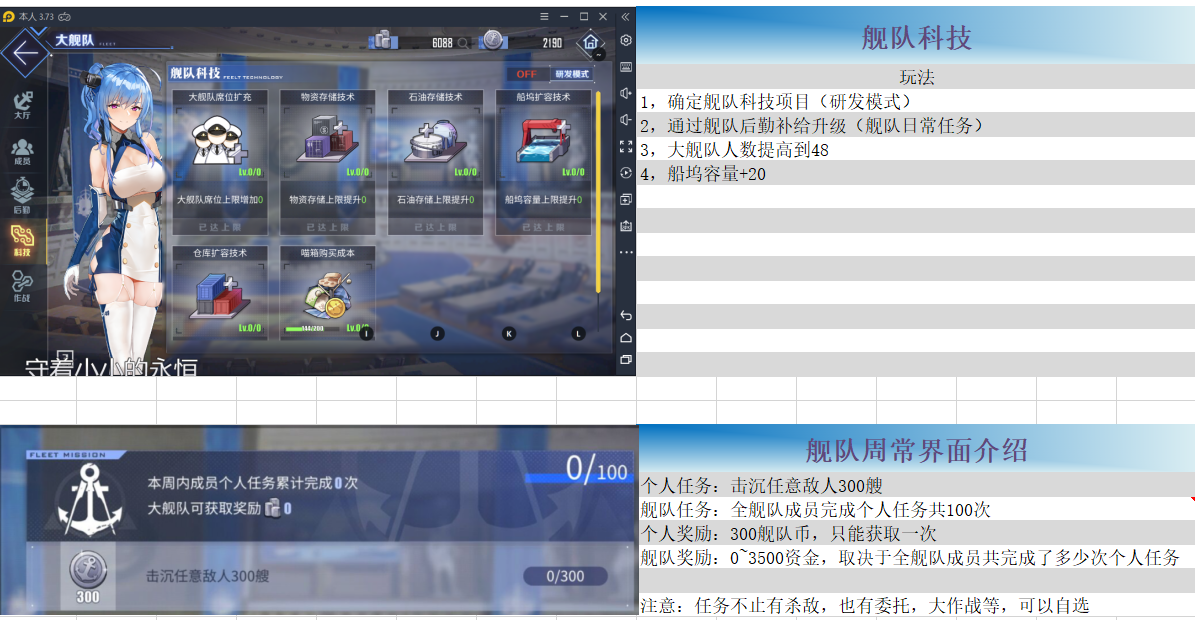Select the 喵箱购买成本 coin icon

[x=328, y=297]
